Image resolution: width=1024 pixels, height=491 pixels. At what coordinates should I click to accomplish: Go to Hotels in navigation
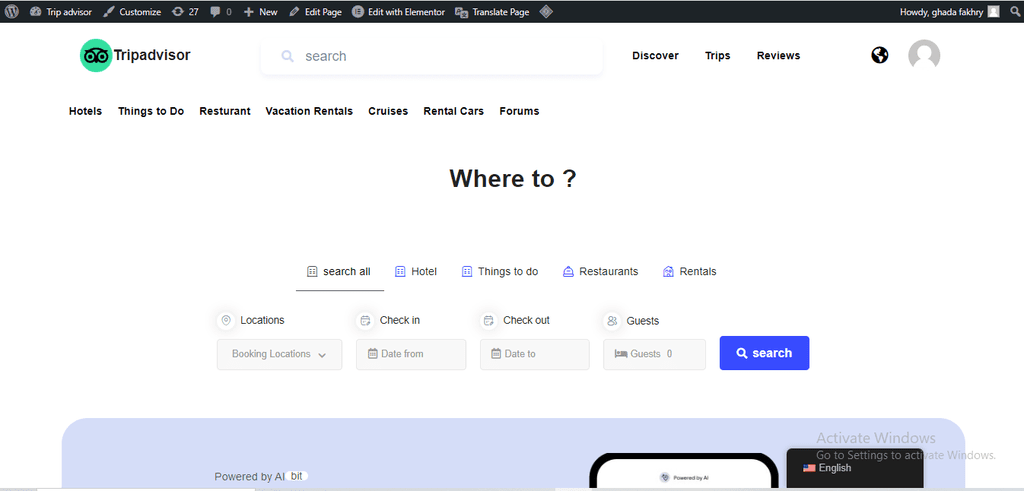(x=86, y=111)
